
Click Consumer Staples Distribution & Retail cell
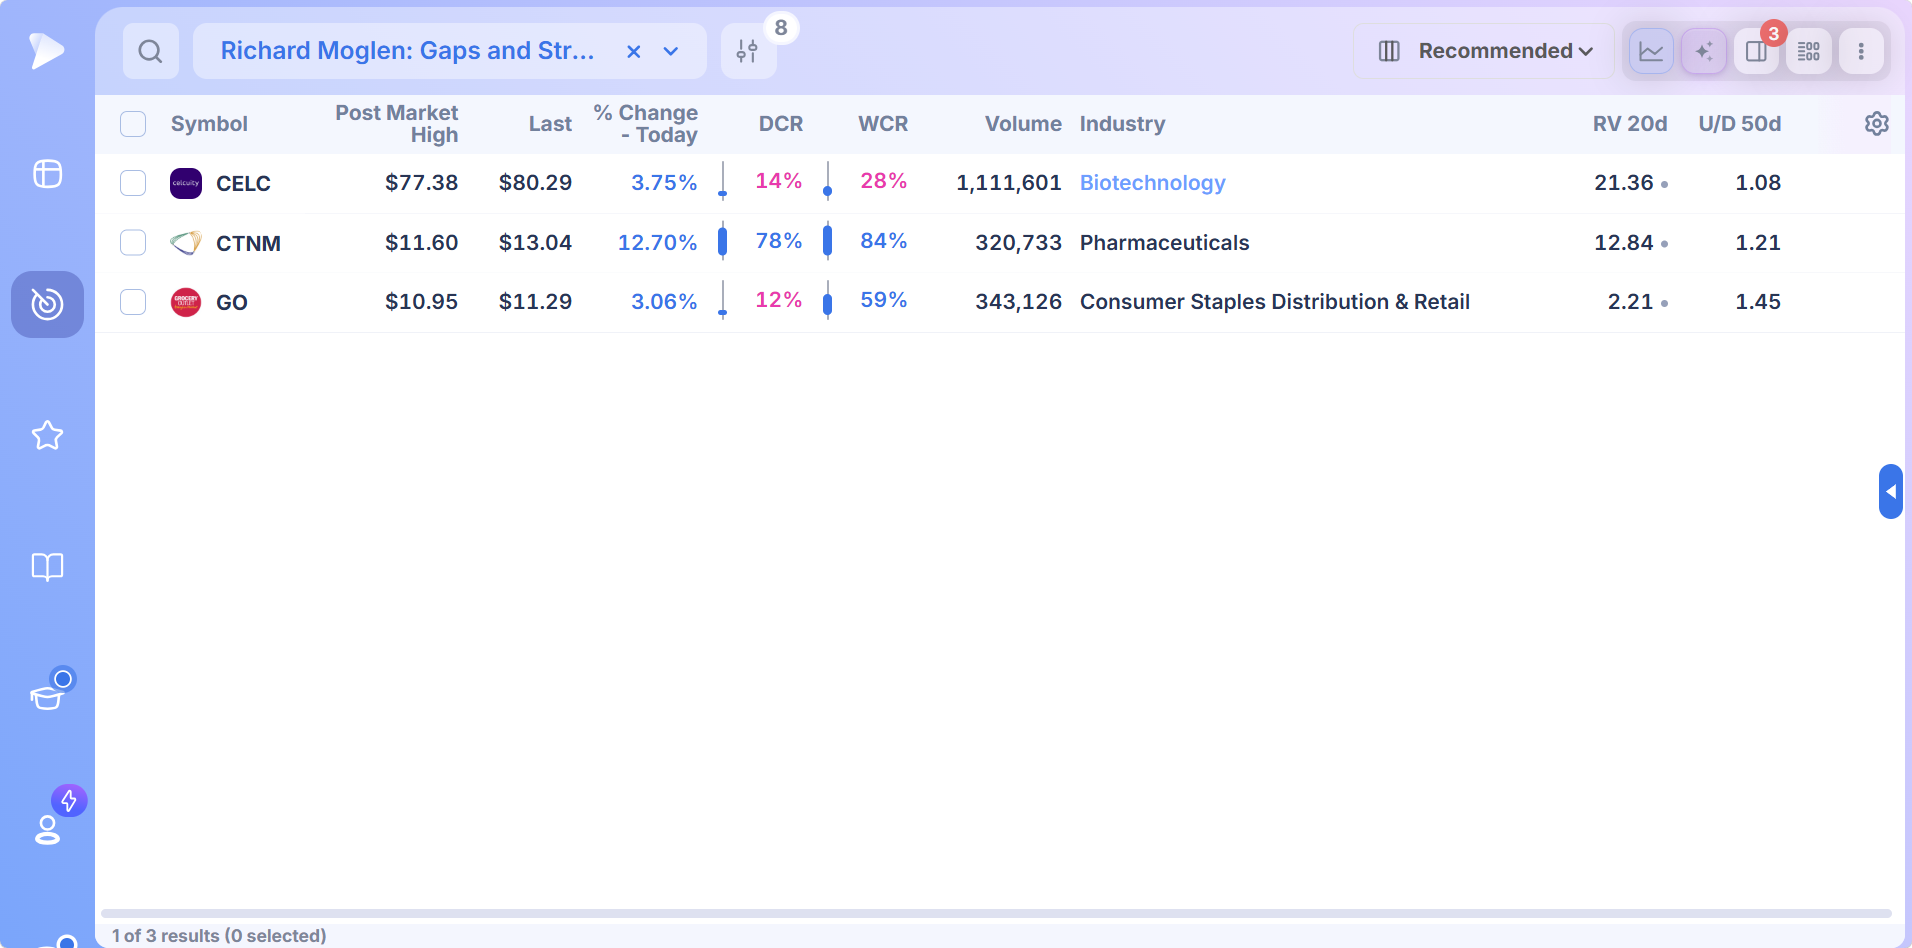[1274, 302]
